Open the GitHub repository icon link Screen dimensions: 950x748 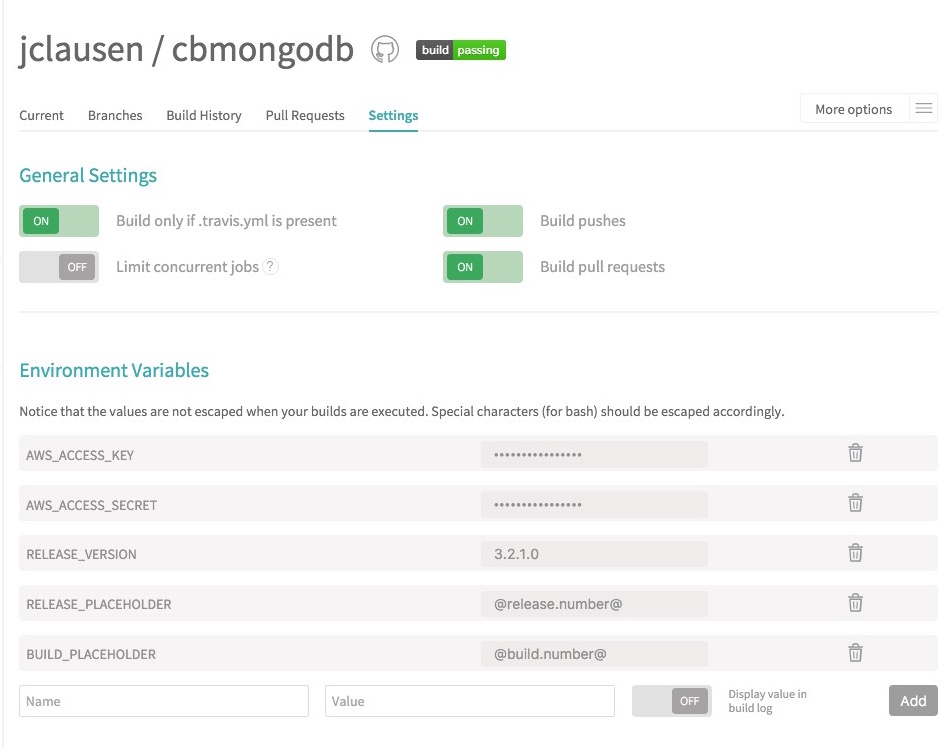(385, 50)
